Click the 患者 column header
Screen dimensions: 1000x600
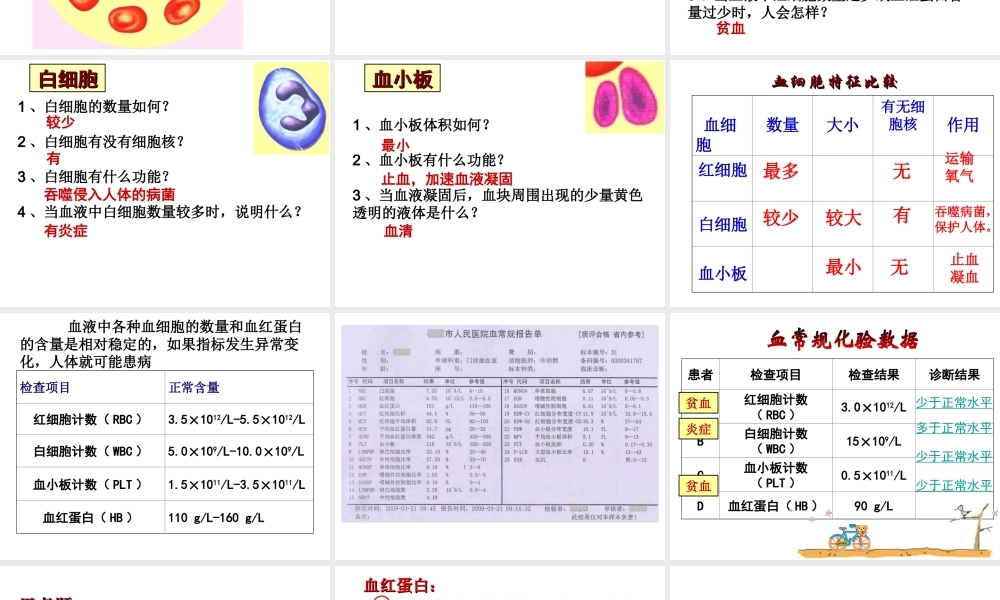click(700, 375)
